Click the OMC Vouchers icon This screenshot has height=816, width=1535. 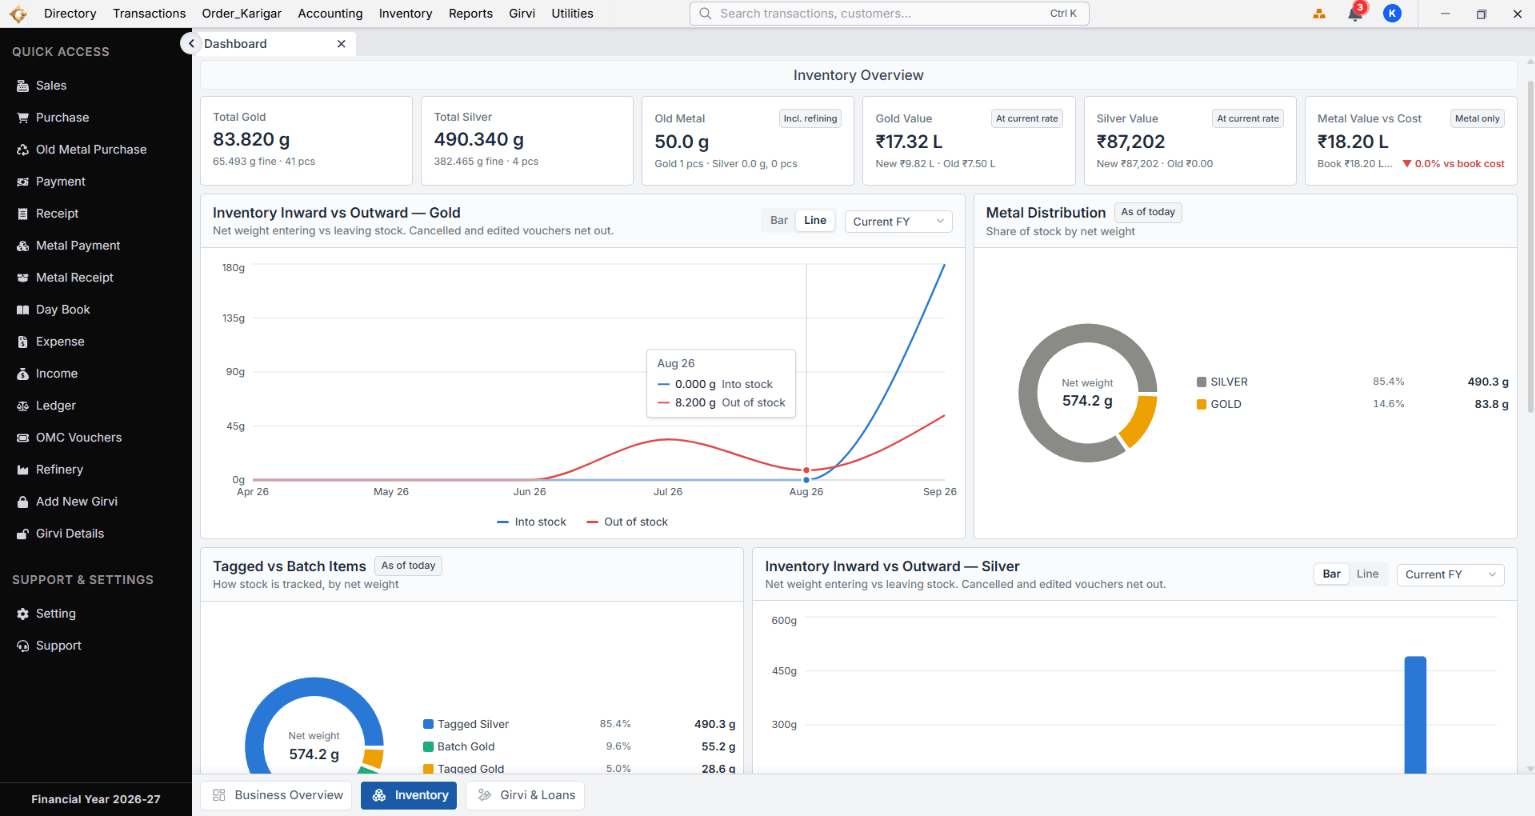click(23, 438)
